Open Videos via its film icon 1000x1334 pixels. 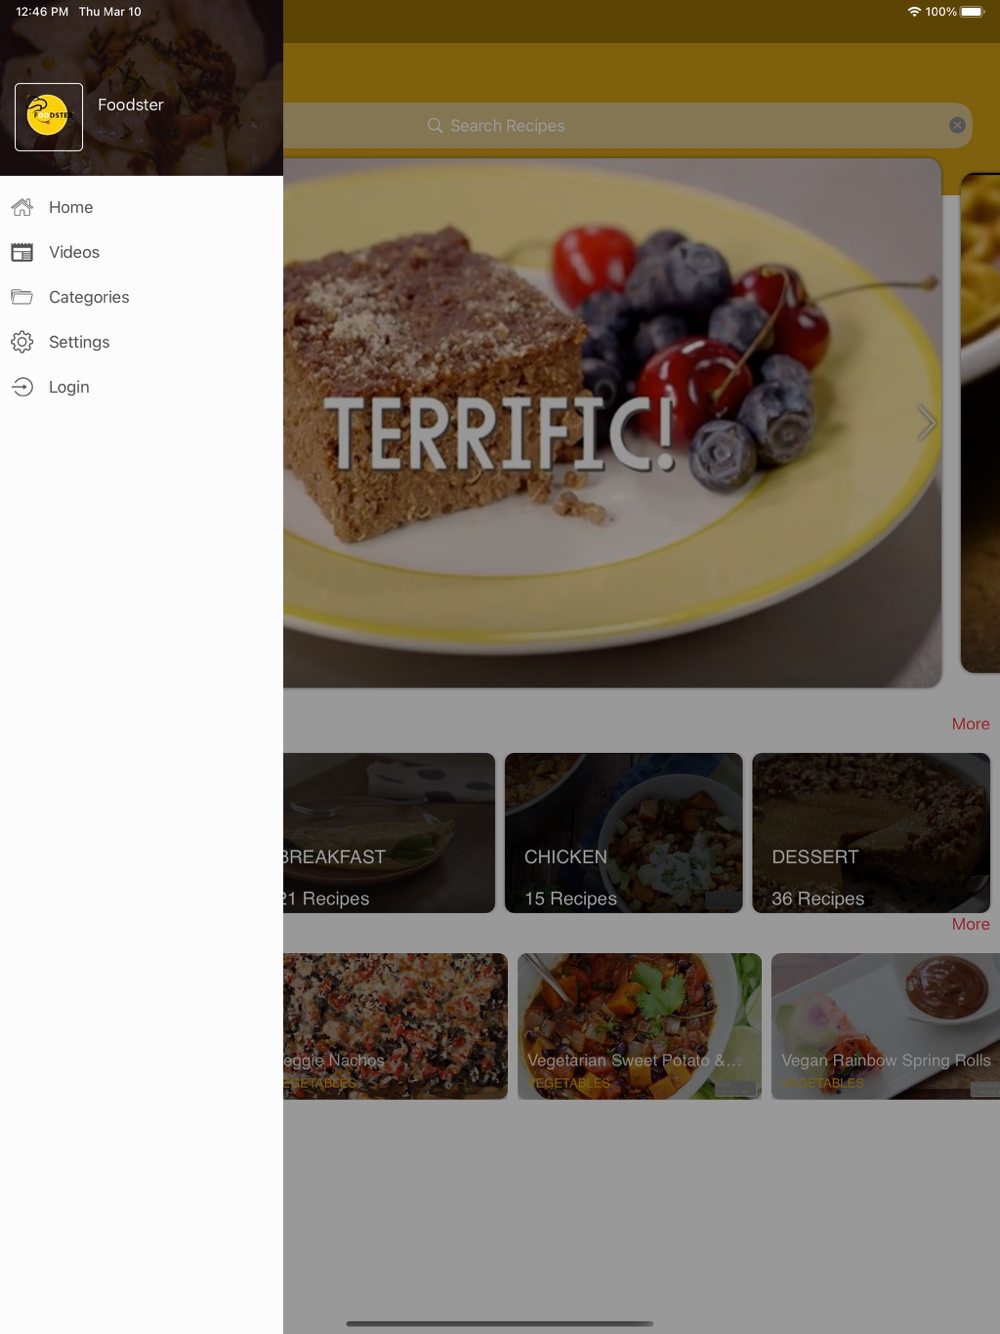[22, 252]
